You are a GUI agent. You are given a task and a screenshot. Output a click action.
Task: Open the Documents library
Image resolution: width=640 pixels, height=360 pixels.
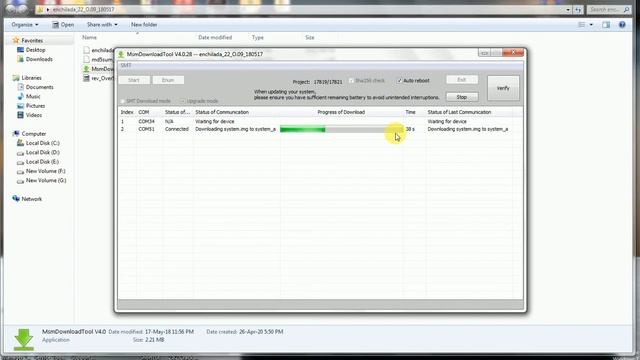coord(39,87)
